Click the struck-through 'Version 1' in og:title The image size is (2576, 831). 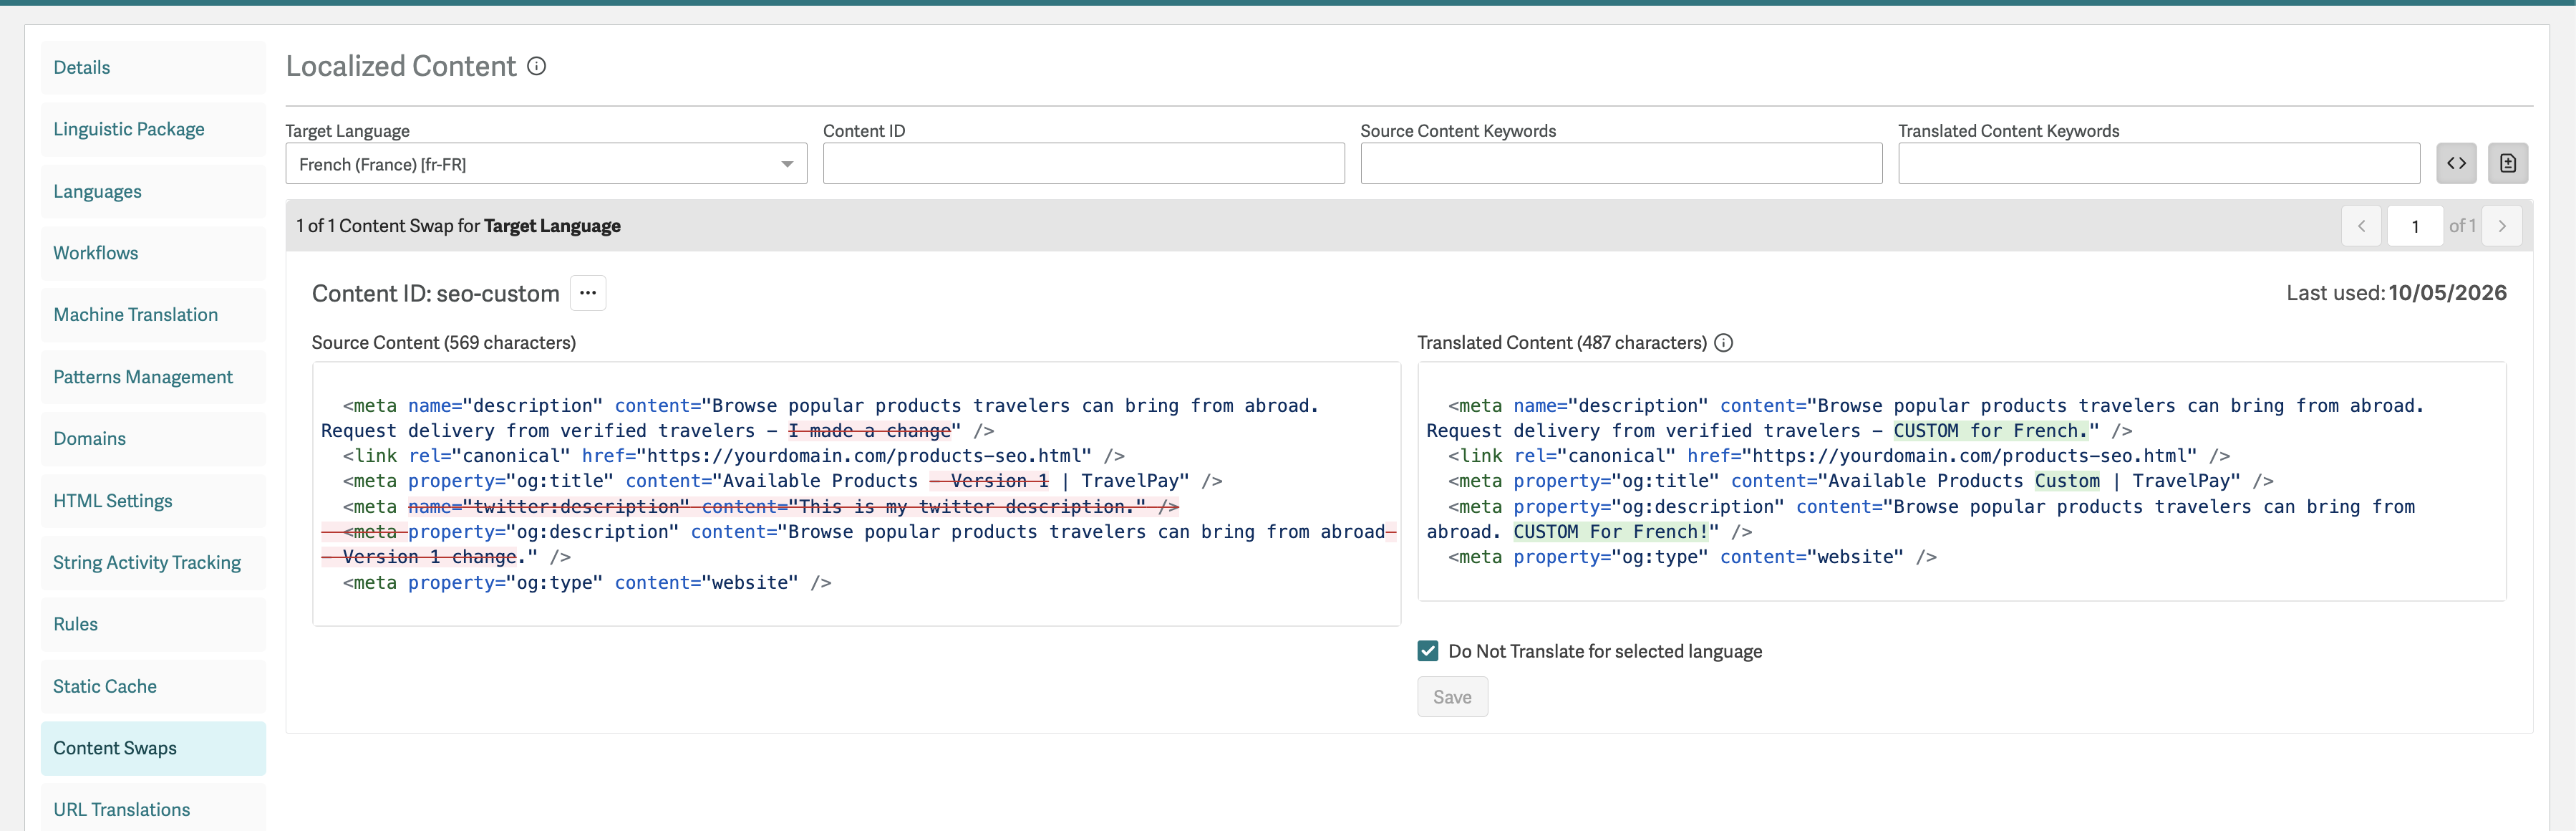pyautogui.click(x=989, y=481)
